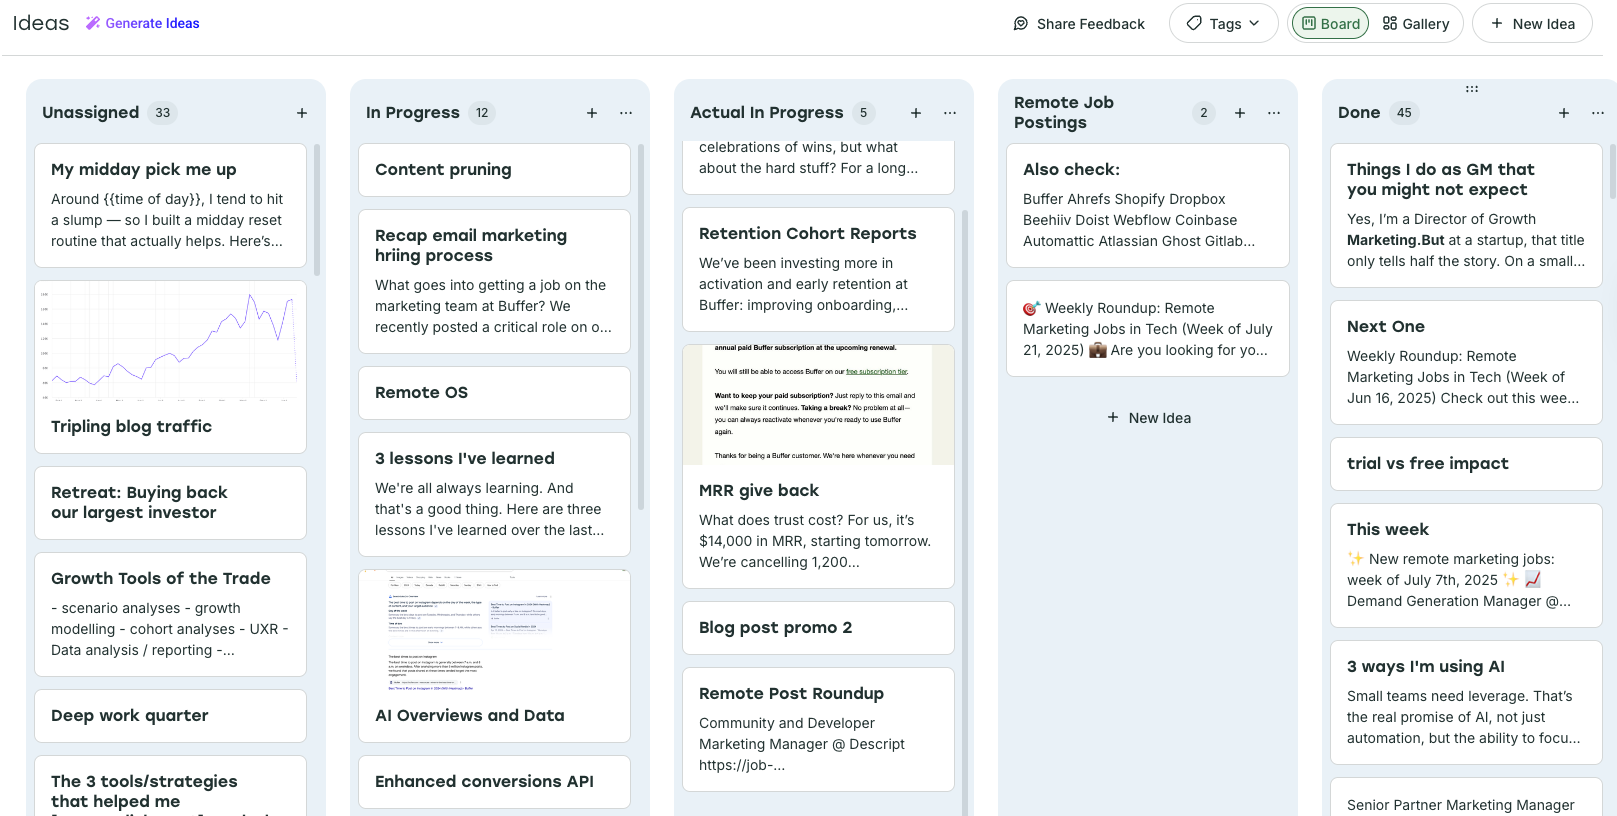This screenshot has width=1617, height=816.
Task: Open In Progress column more options menu
Action: [626, 113]
